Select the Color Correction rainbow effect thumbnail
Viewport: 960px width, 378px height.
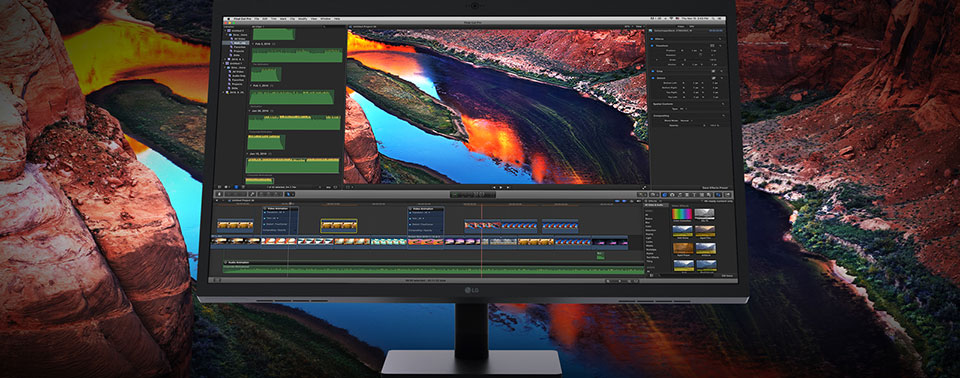click(682, 214)
